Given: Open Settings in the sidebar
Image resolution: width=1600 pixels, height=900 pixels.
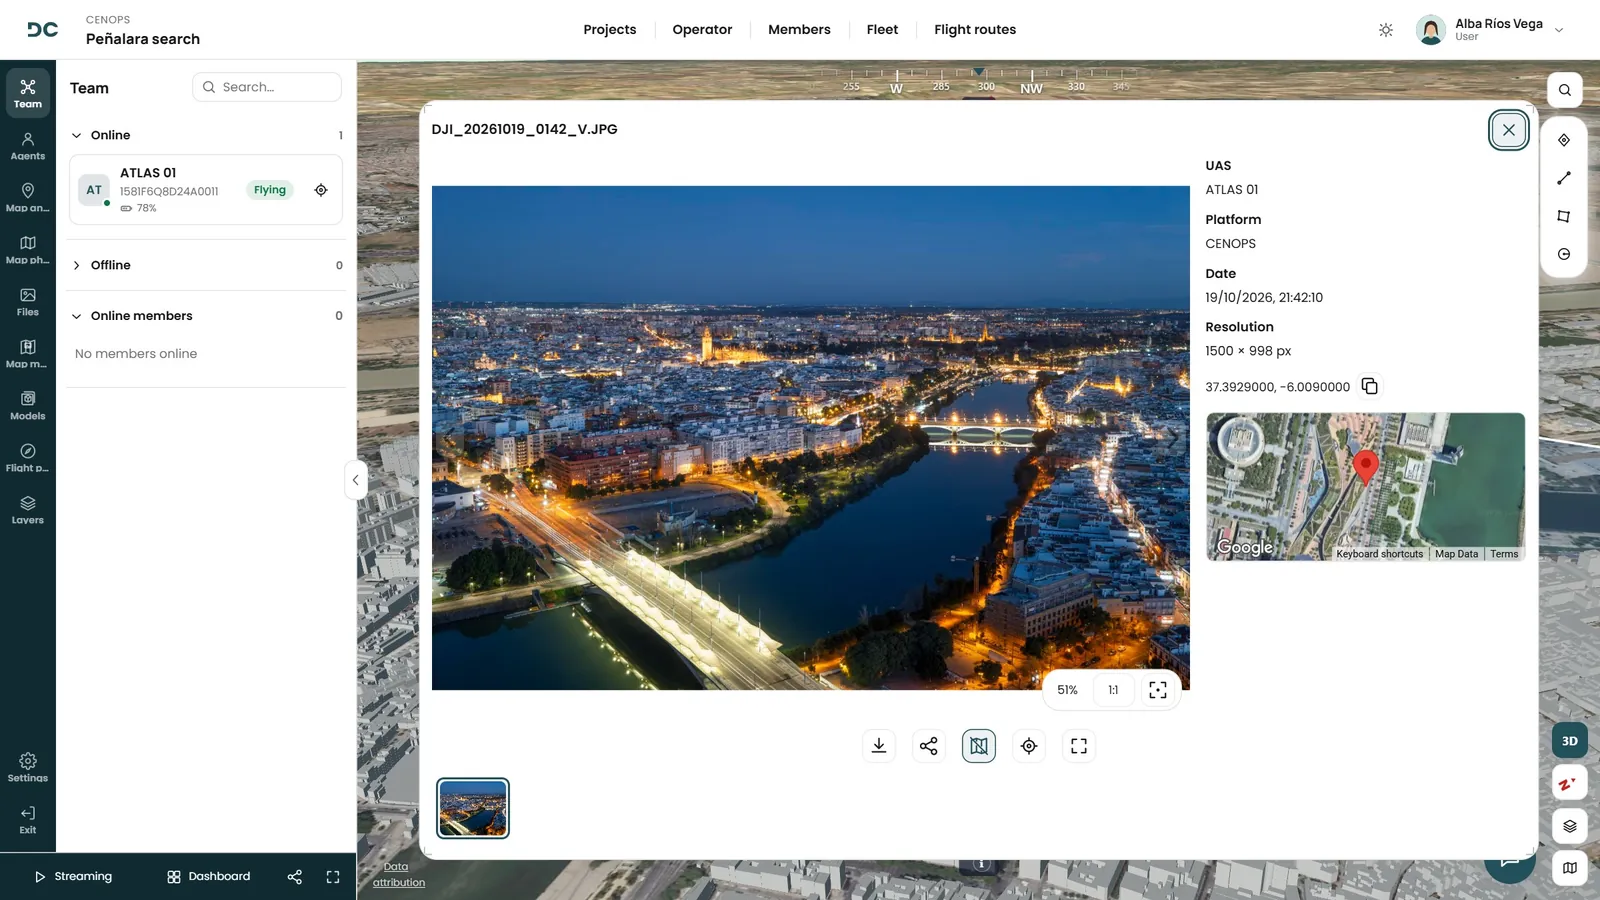Looking at the screenshot, I should [x=28, y=767].
